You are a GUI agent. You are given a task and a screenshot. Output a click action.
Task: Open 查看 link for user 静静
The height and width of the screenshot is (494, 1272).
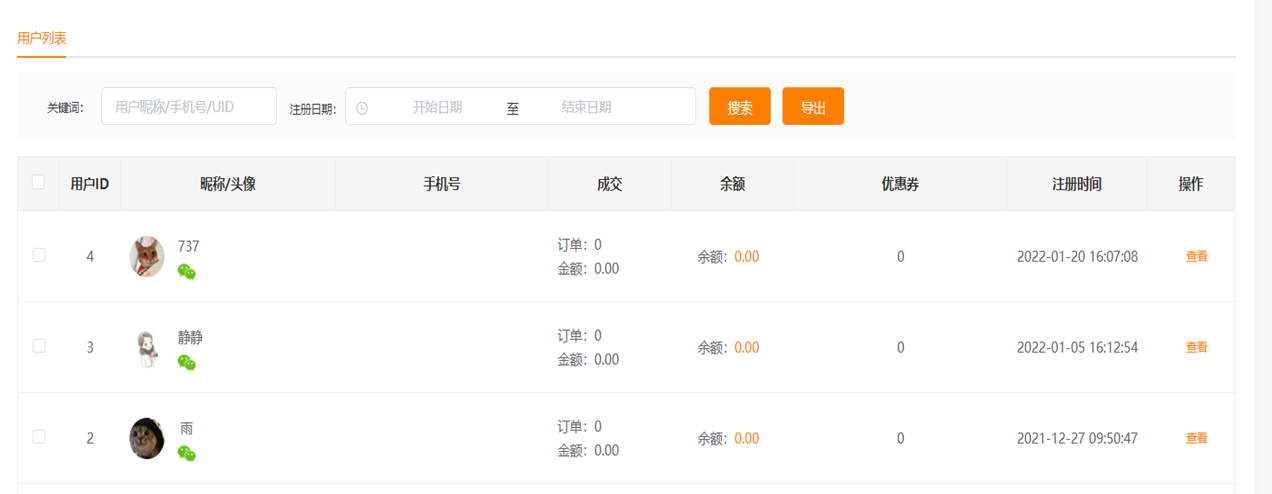(1196, 348)
